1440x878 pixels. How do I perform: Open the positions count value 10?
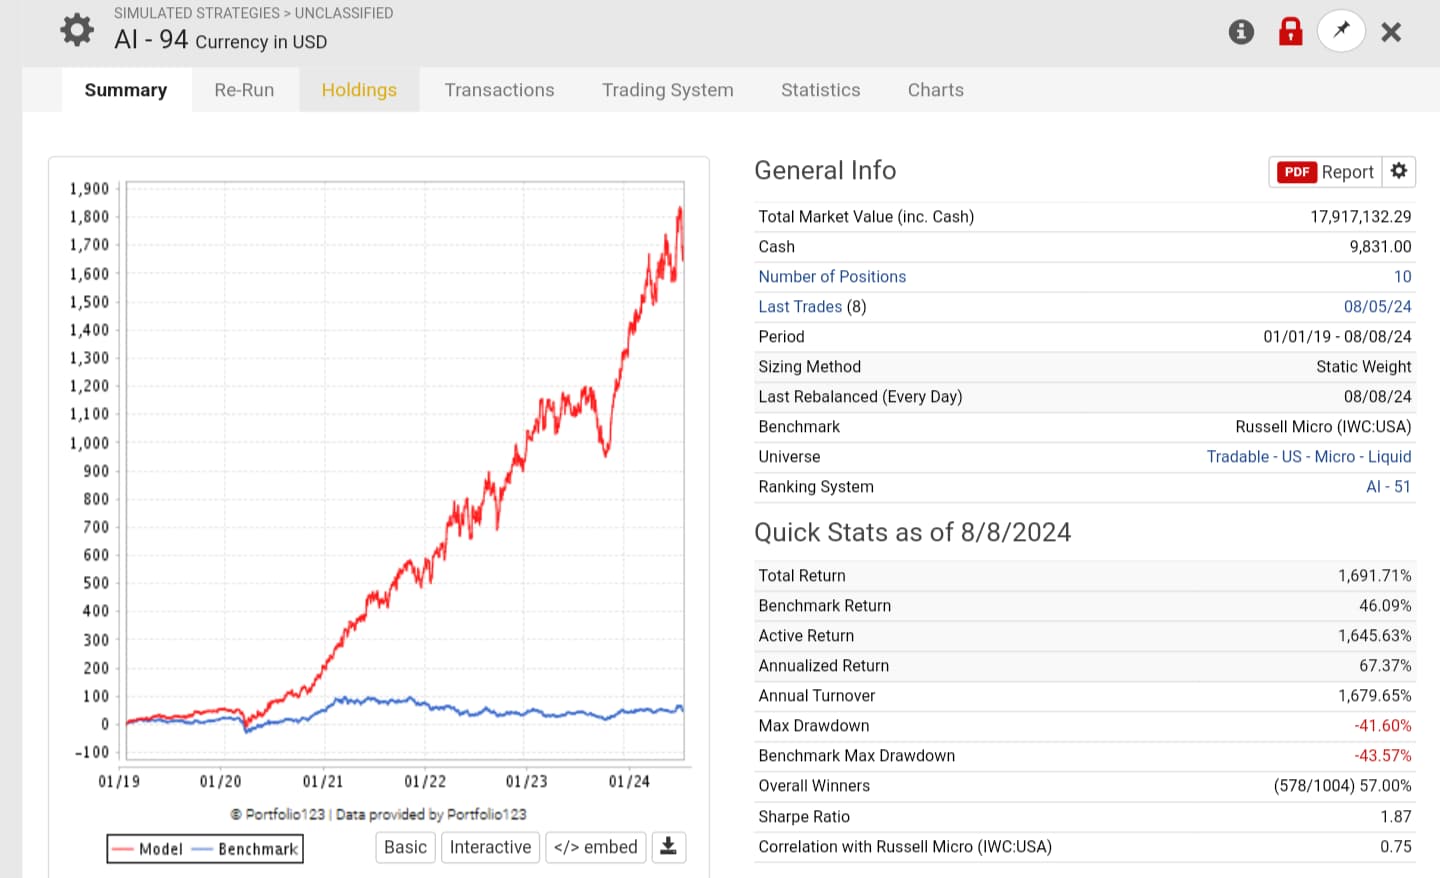(x=1403, y=277)
